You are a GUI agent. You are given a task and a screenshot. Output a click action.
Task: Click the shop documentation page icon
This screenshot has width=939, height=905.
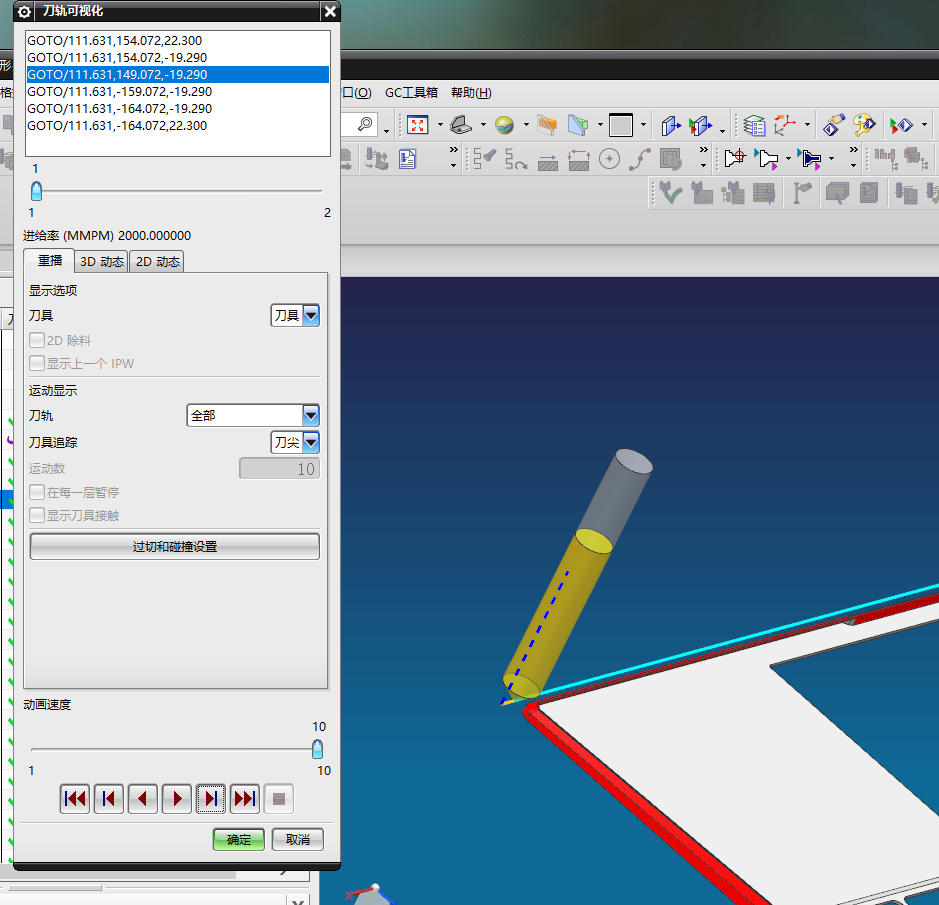408,159
